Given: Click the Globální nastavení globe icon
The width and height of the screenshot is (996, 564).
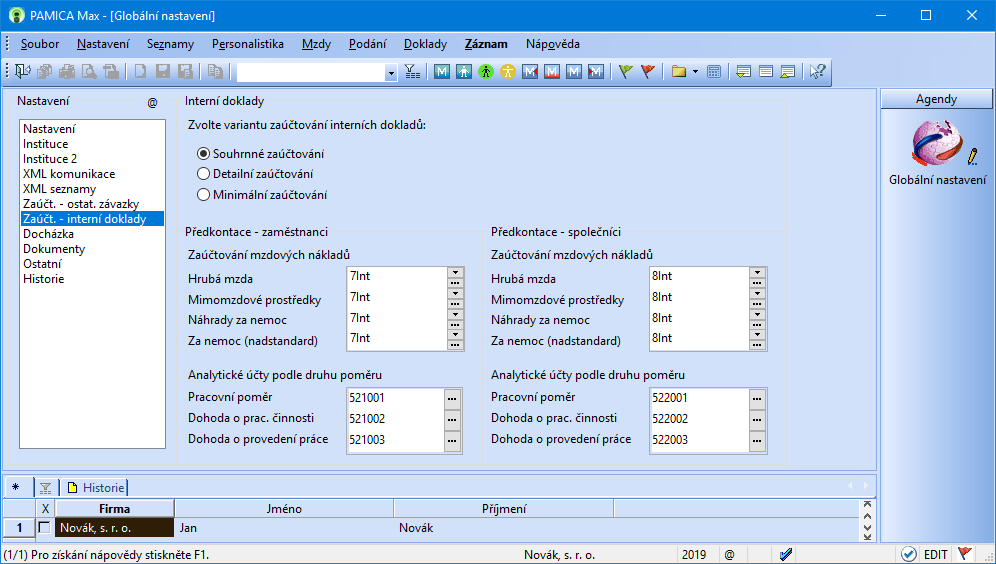Looking at the screenshot, I should click(938, 143).
